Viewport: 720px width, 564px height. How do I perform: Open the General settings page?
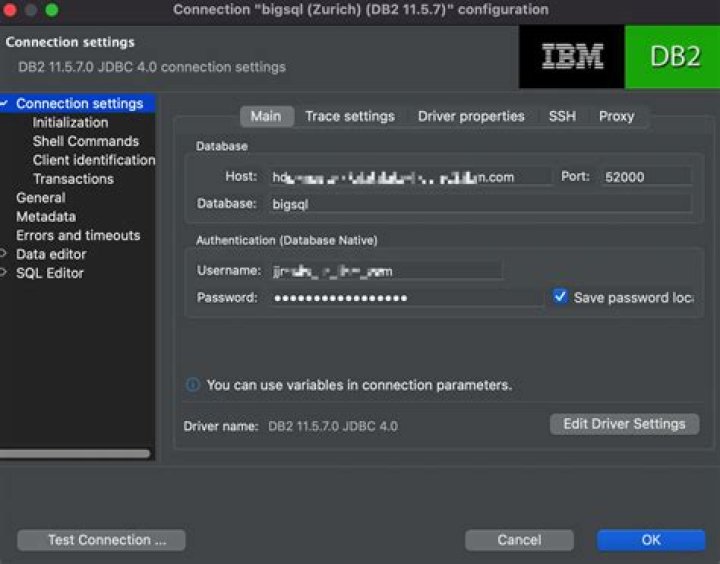40,197
